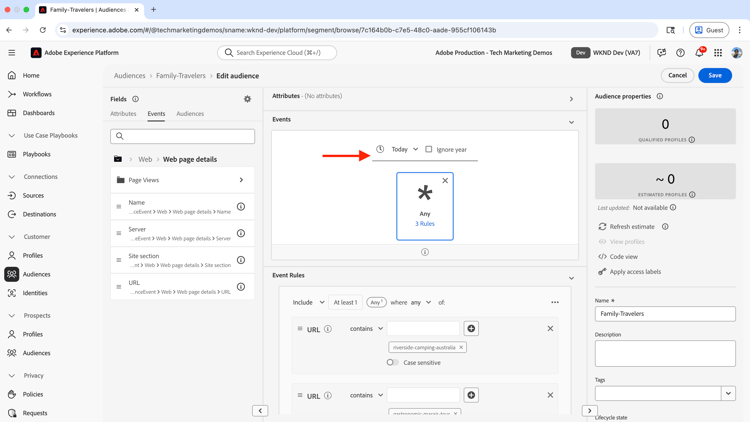The width and height of the screenshot is (750, 422).
Task: Save the audience
Action: [x=715, y=75]
